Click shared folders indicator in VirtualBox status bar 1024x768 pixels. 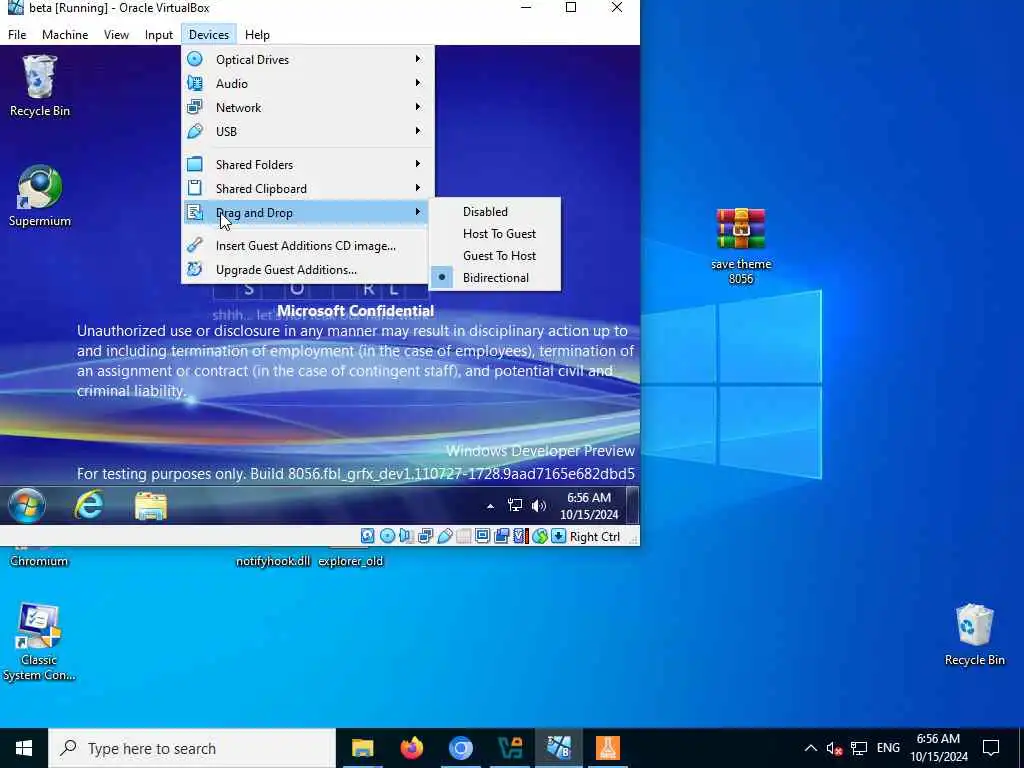pyautogui.click(x=464, y=536)
